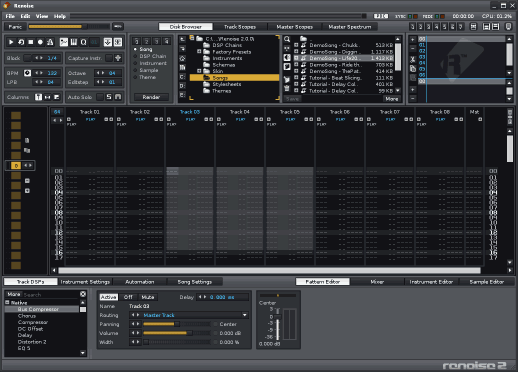Click the Render button

pos(151,97)
